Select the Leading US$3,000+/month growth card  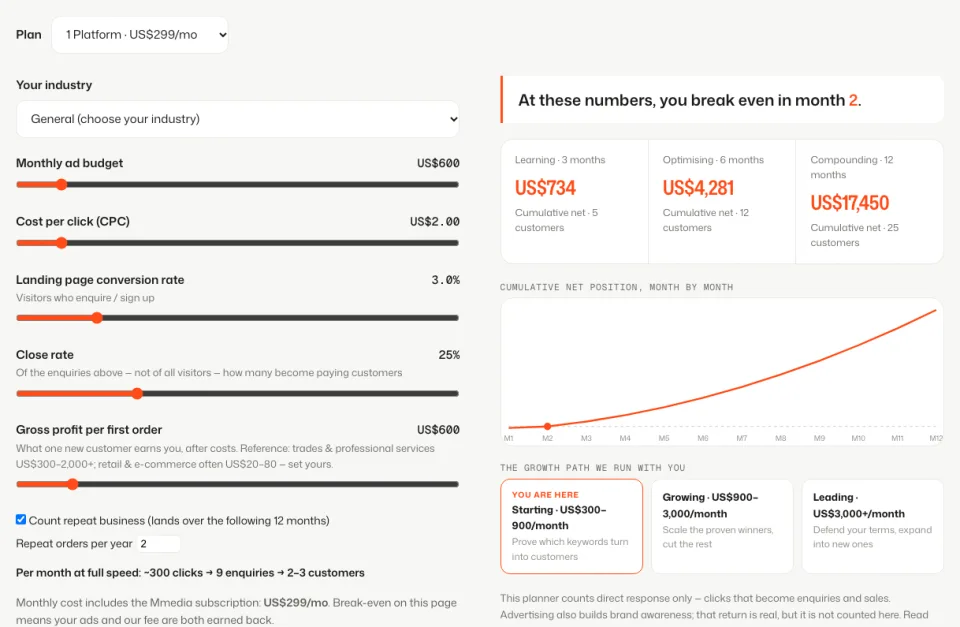pyautogui.click(x=872, y=526)
